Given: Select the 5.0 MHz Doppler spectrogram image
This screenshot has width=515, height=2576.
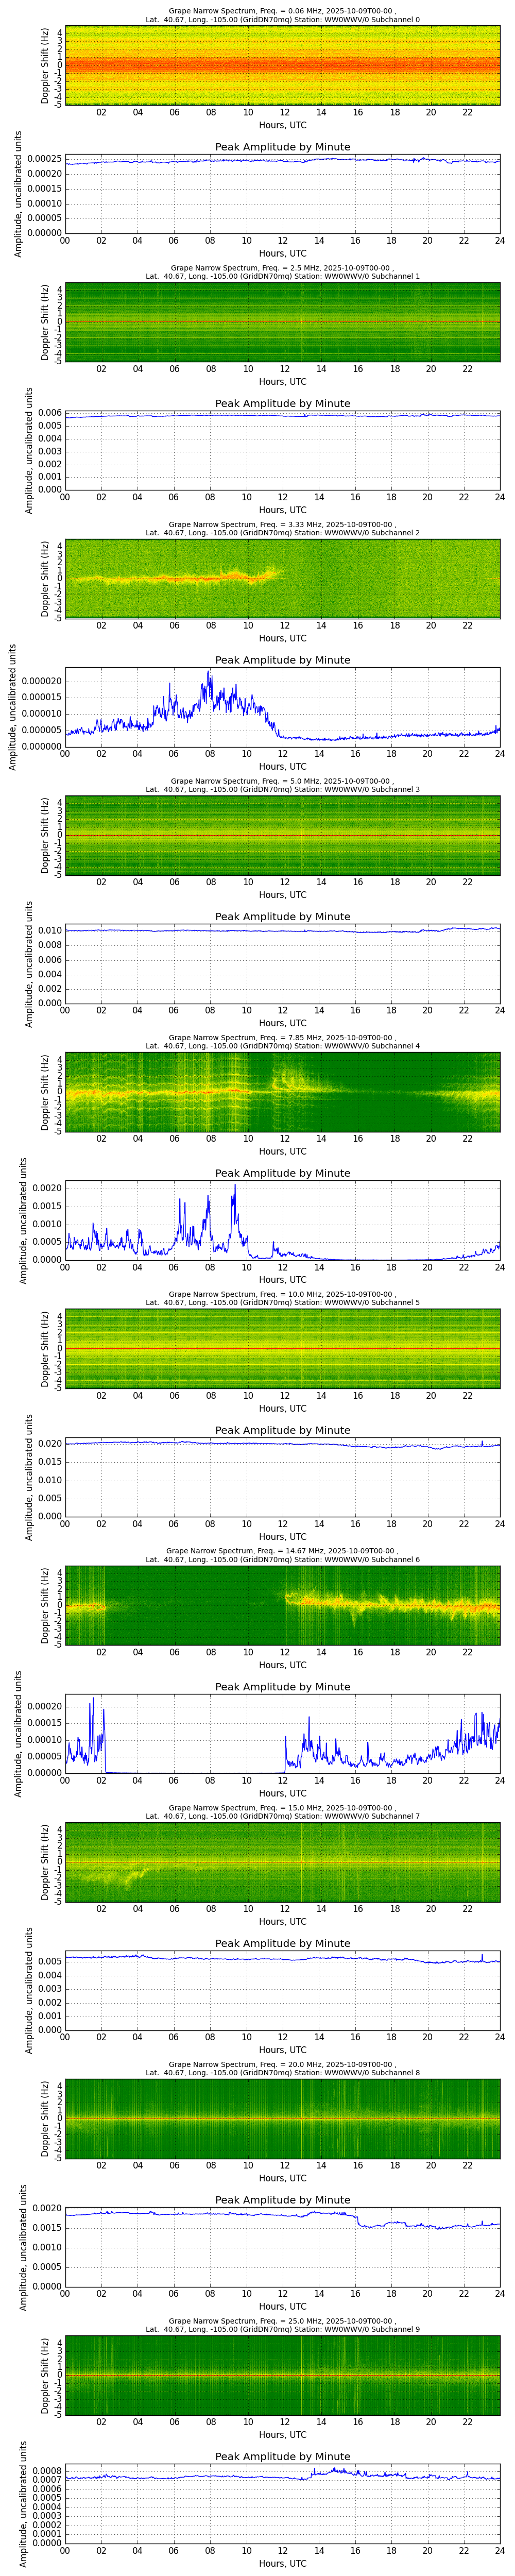Looking at the screenshot, I should [x=282, y=835].
